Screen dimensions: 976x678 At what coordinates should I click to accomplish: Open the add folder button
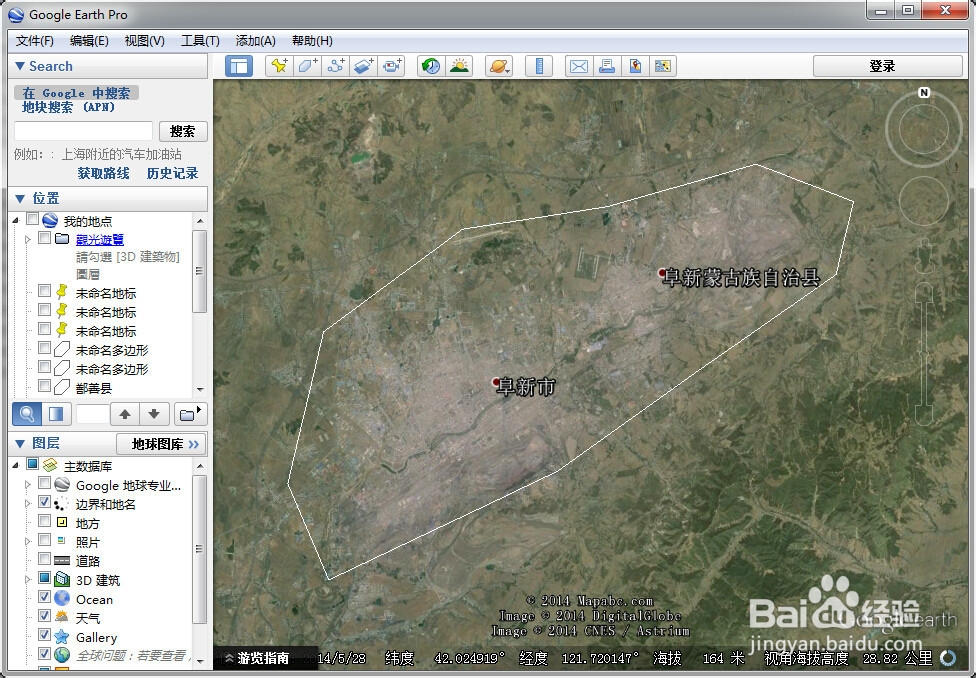click(x=190, y=414)
